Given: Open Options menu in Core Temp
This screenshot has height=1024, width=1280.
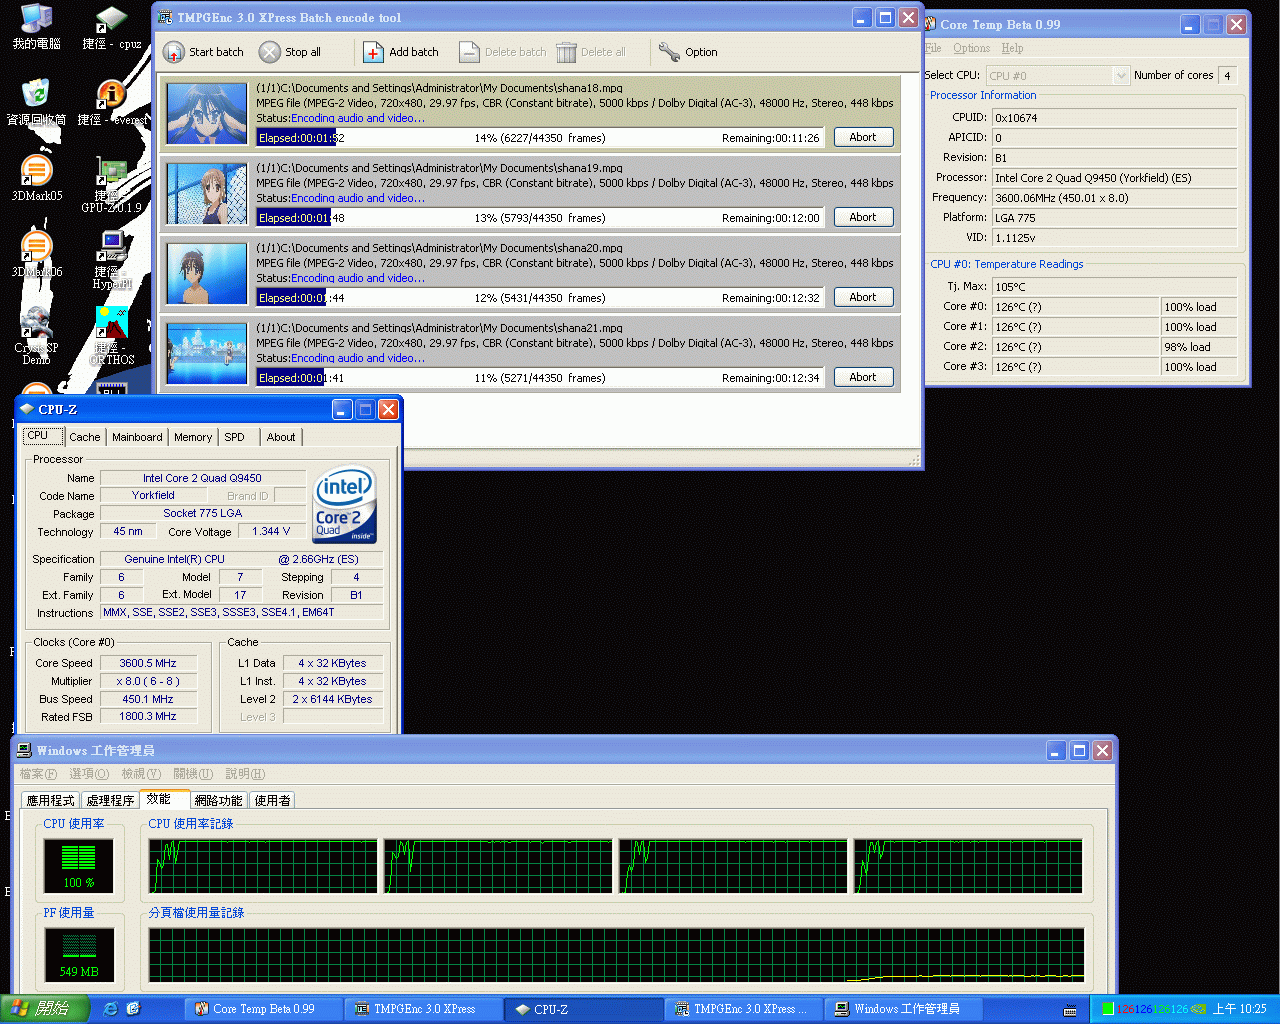Looking at the screenshot, I should coord(971,48).
